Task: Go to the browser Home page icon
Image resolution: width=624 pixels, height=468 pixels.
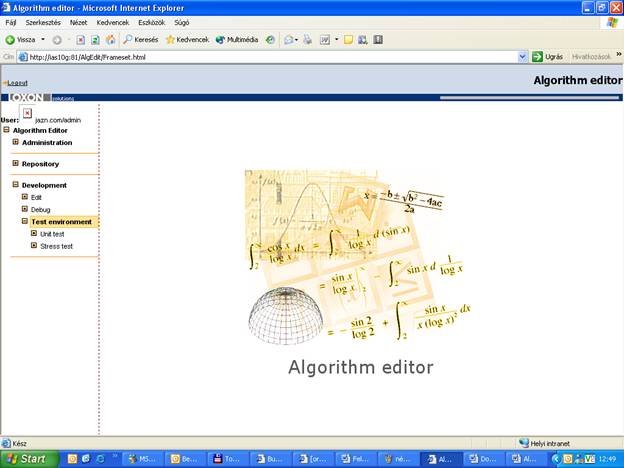Action: pyautogui.click(x=110, y=40)
